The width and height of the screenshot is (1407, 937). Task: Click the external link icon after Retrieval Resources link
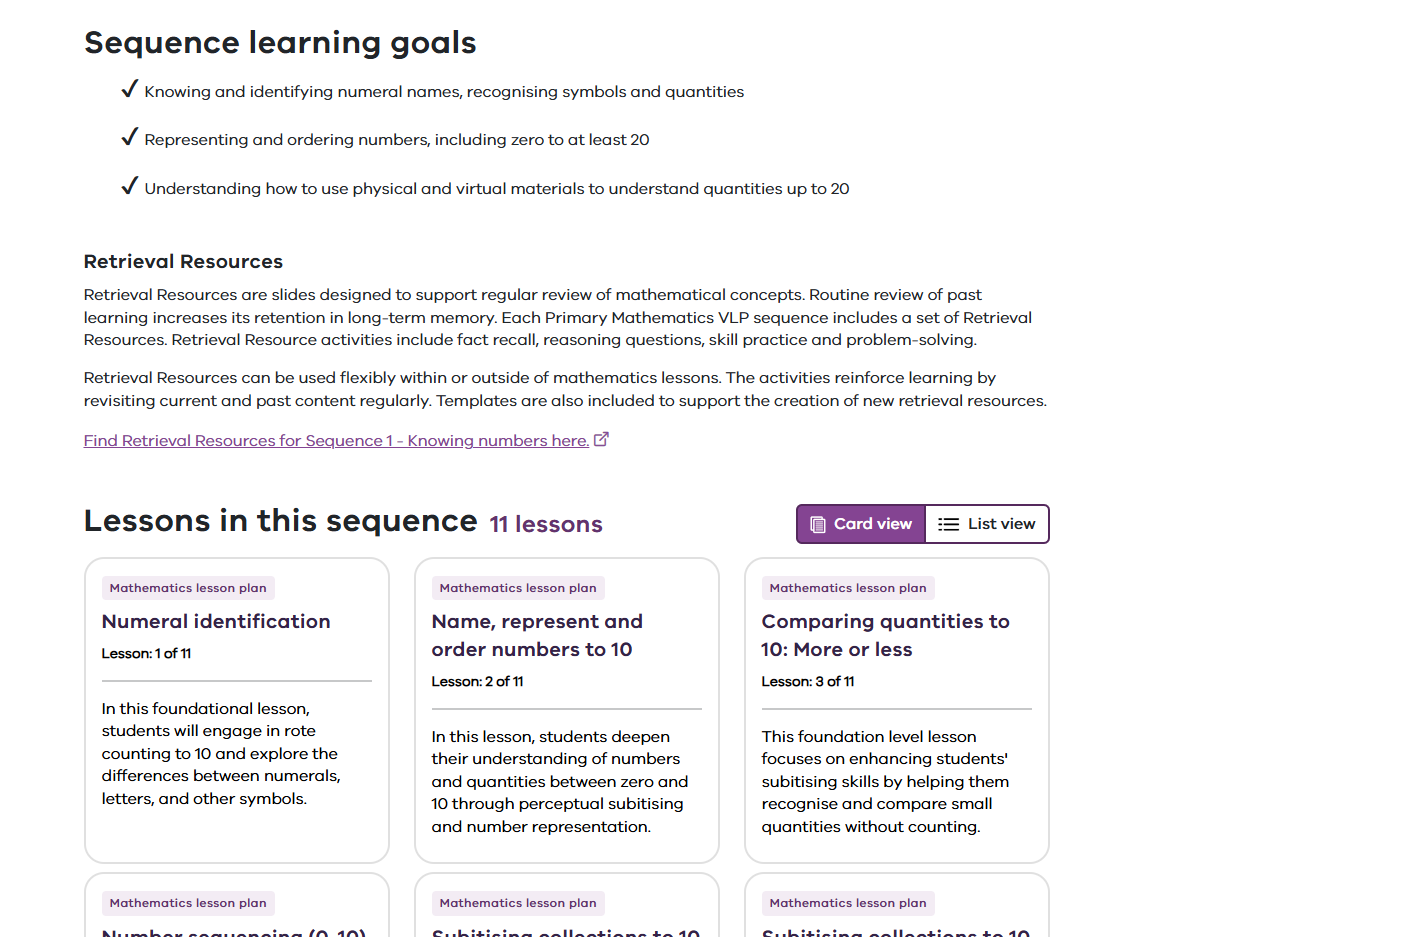pos(601,439)
